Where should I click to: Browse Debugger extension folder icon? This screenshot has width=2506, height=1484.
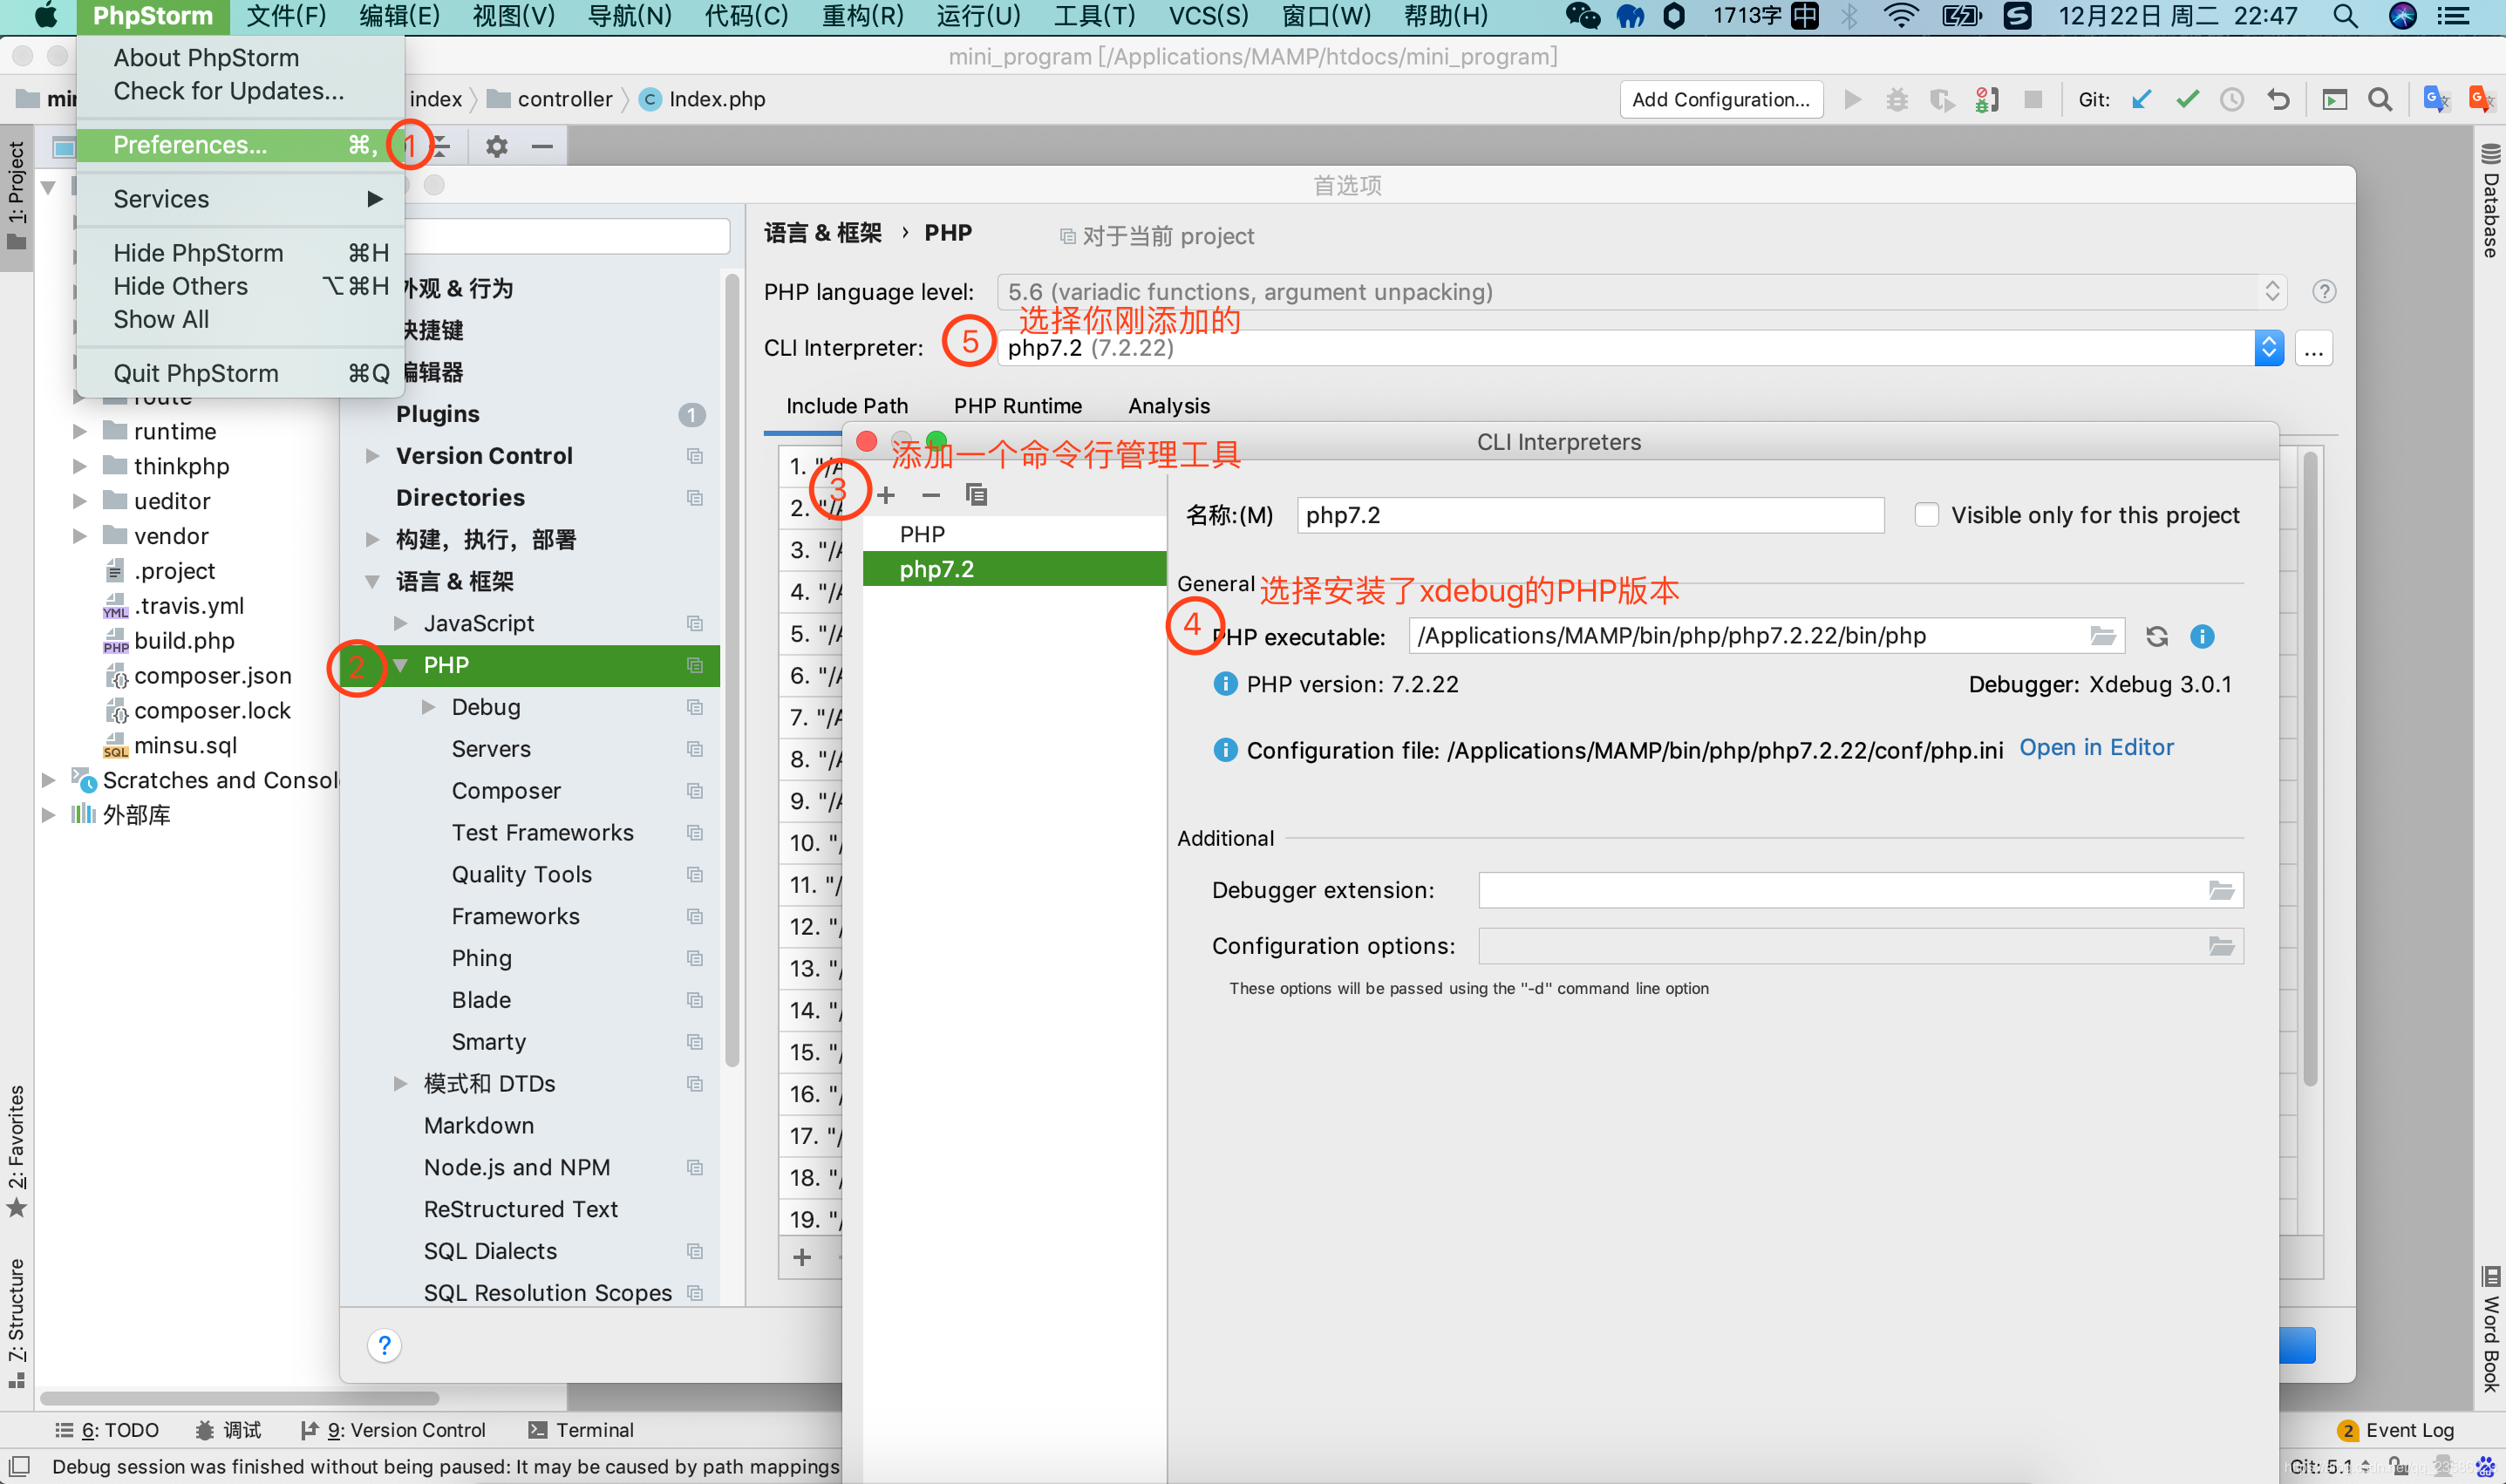[2221, 890]
